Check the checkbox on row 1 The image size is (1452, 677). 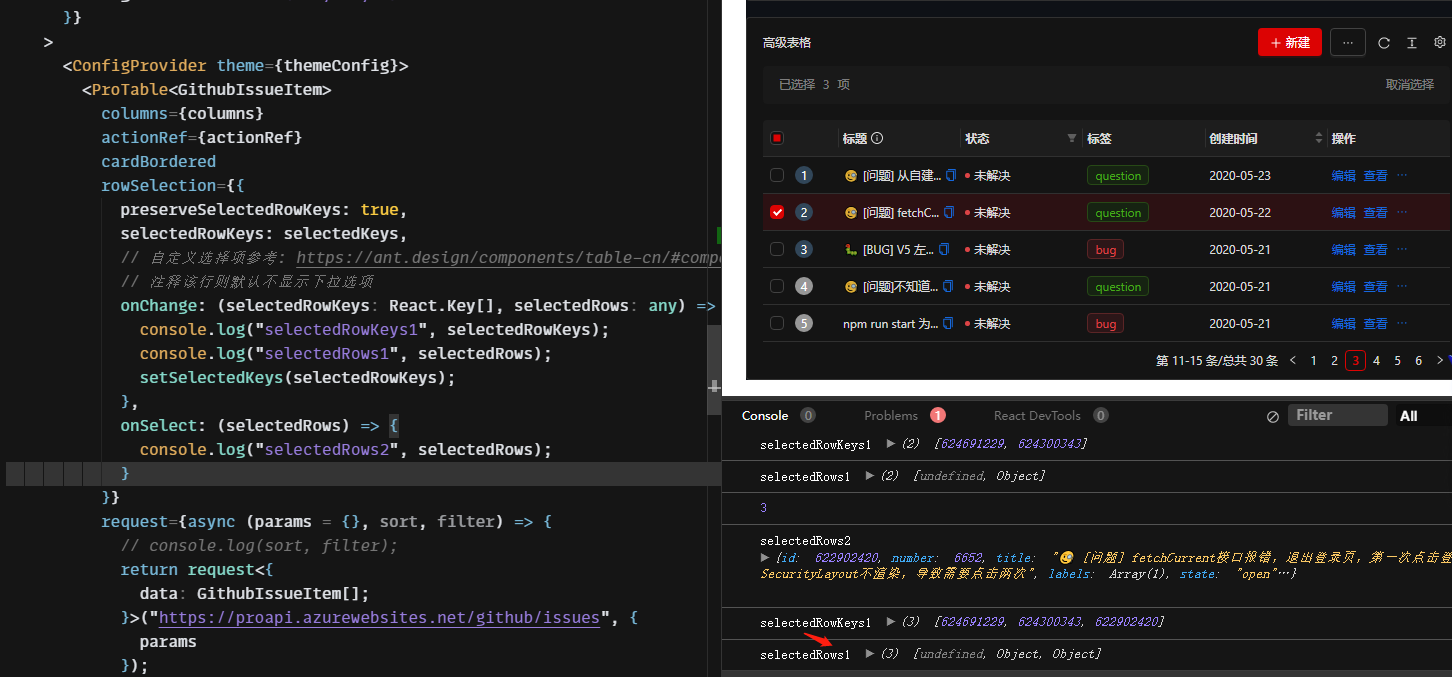point(777,175)
